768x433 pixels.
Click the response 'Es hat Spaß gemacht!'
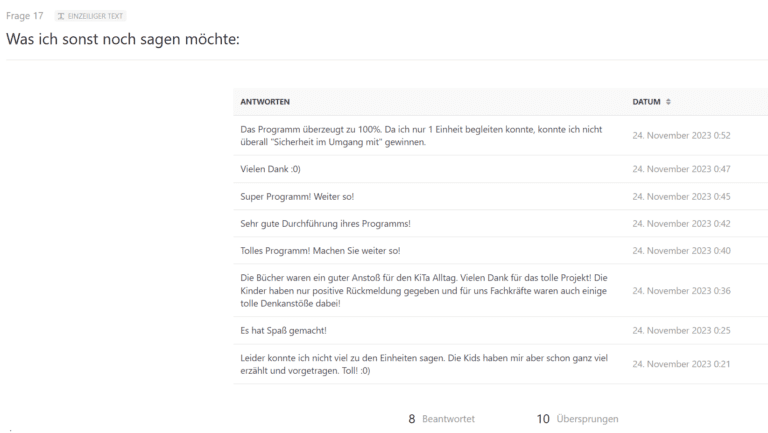(283, 331)
